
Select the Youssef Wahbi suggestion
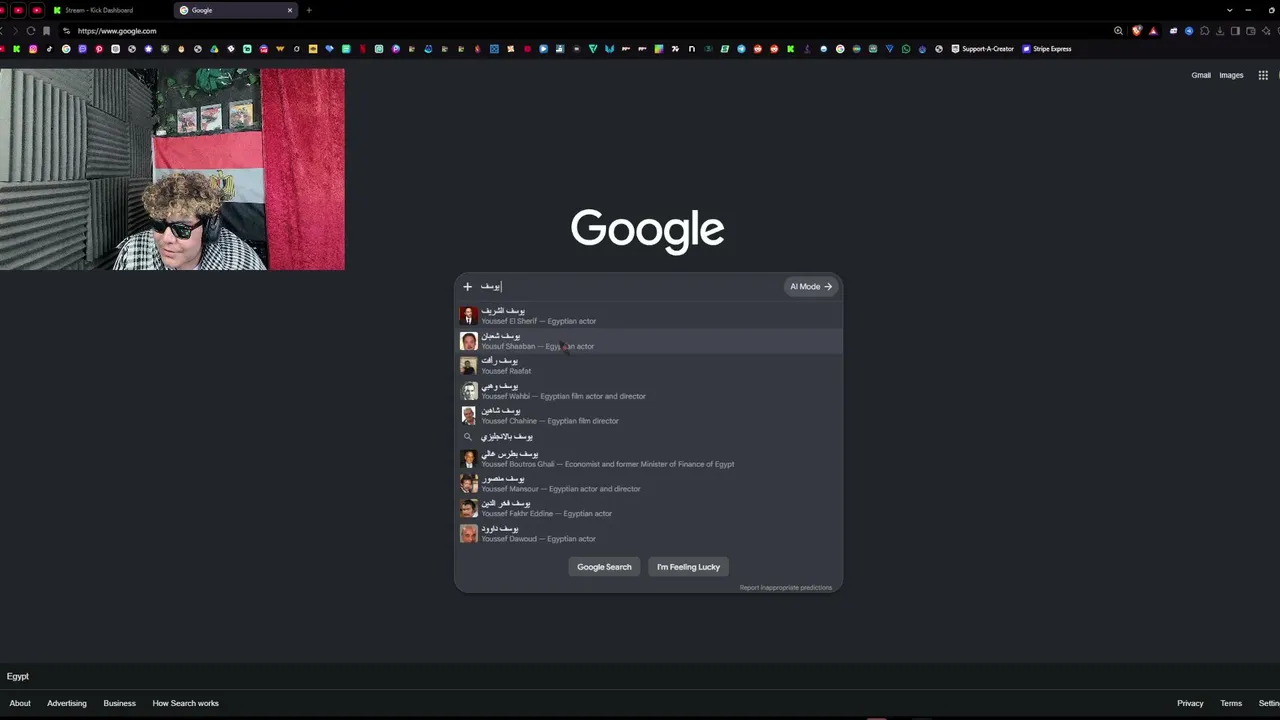(648, 391)
